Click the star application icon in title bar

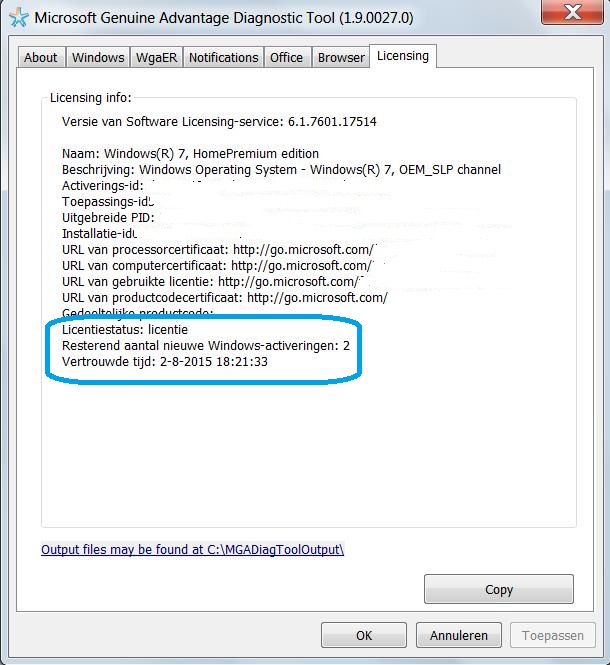19,18
